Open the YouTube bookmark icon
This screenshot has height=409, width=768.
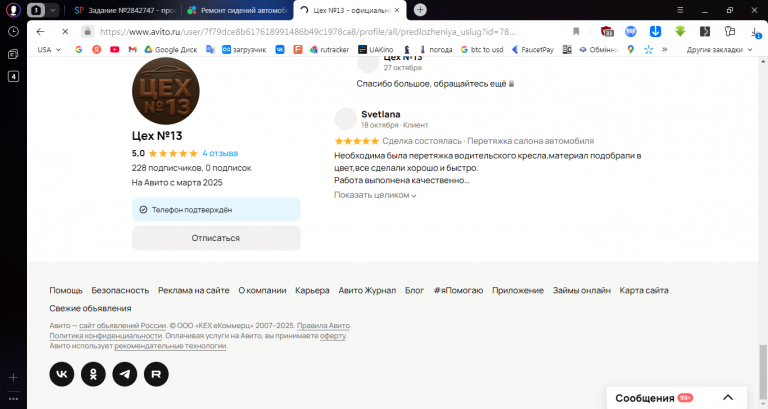[x=115, y=49]
